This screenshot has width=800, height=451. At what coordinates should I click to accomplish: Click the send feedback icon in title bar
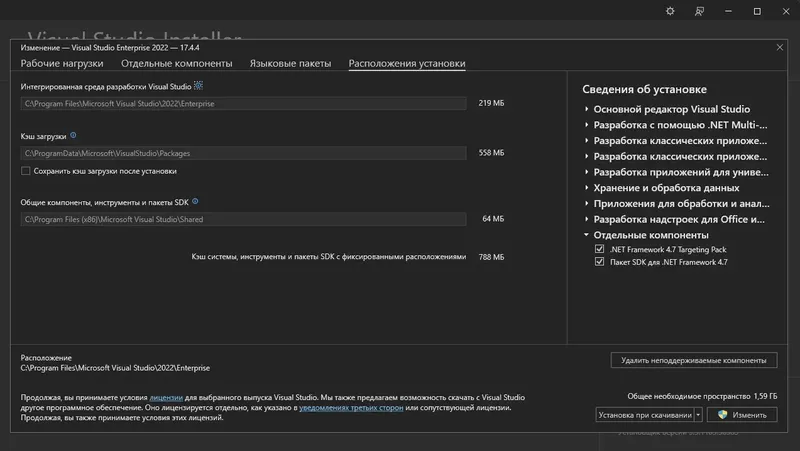coord(699,11)
